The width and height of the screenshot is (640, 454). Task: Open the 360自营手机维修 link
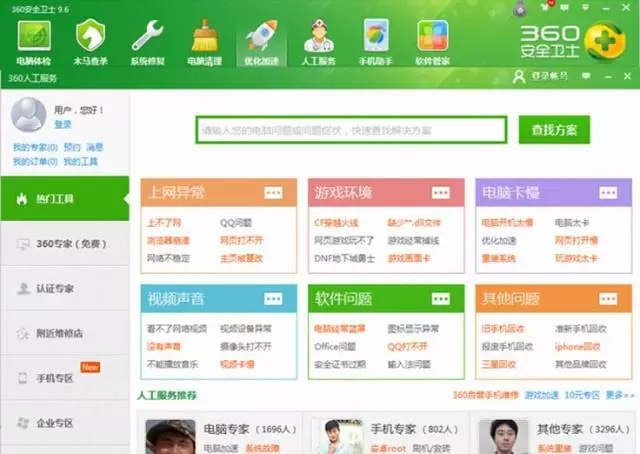point(485,395)
